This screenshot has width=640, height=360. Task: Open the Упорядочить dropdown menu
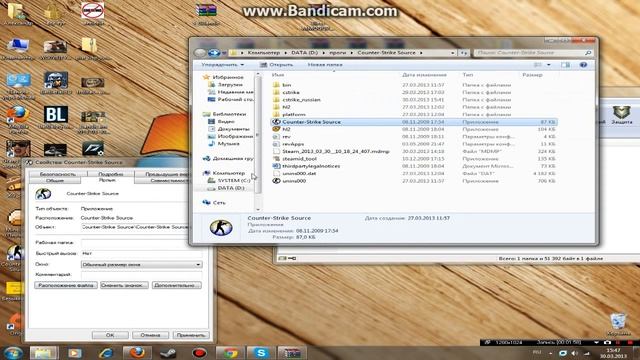(x=222, y=65)
